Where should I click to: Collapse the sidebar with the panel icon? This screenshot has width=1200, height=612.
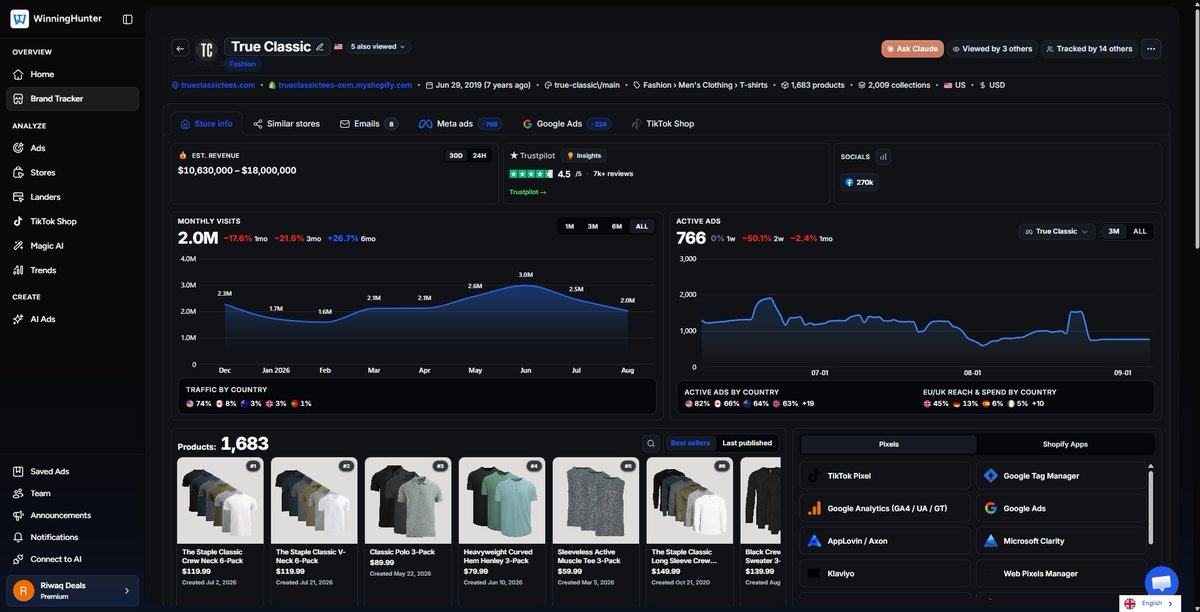(127, 19)
